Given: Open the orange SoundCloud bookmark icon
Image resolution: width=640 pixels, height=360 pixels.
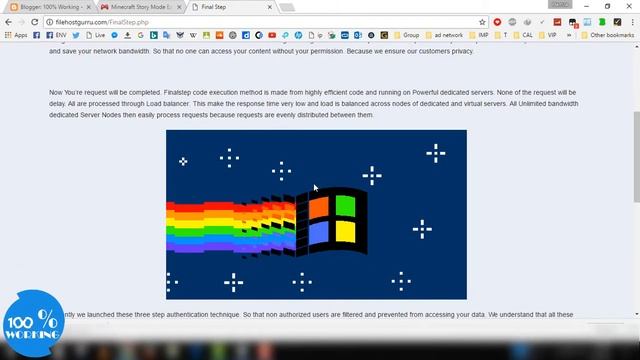Looking at the screenshot, I should click(x=220, y=36).
